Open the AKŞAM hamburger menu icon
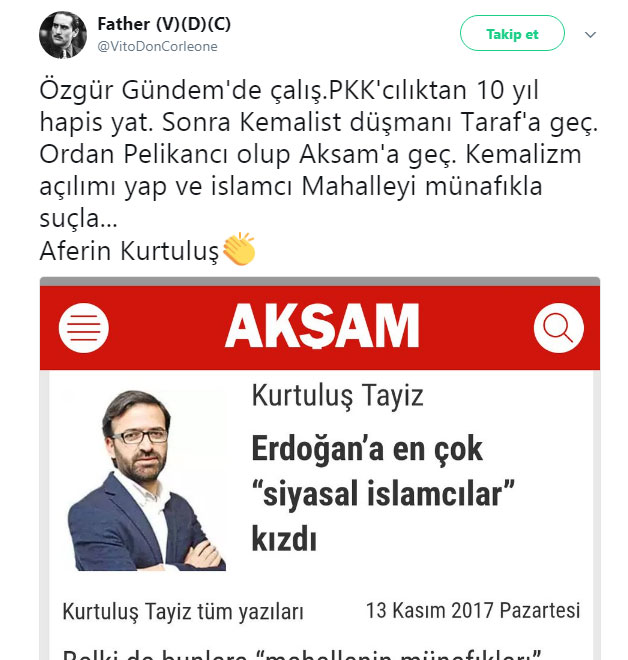The image size is (628, 660). click(84, 327)
